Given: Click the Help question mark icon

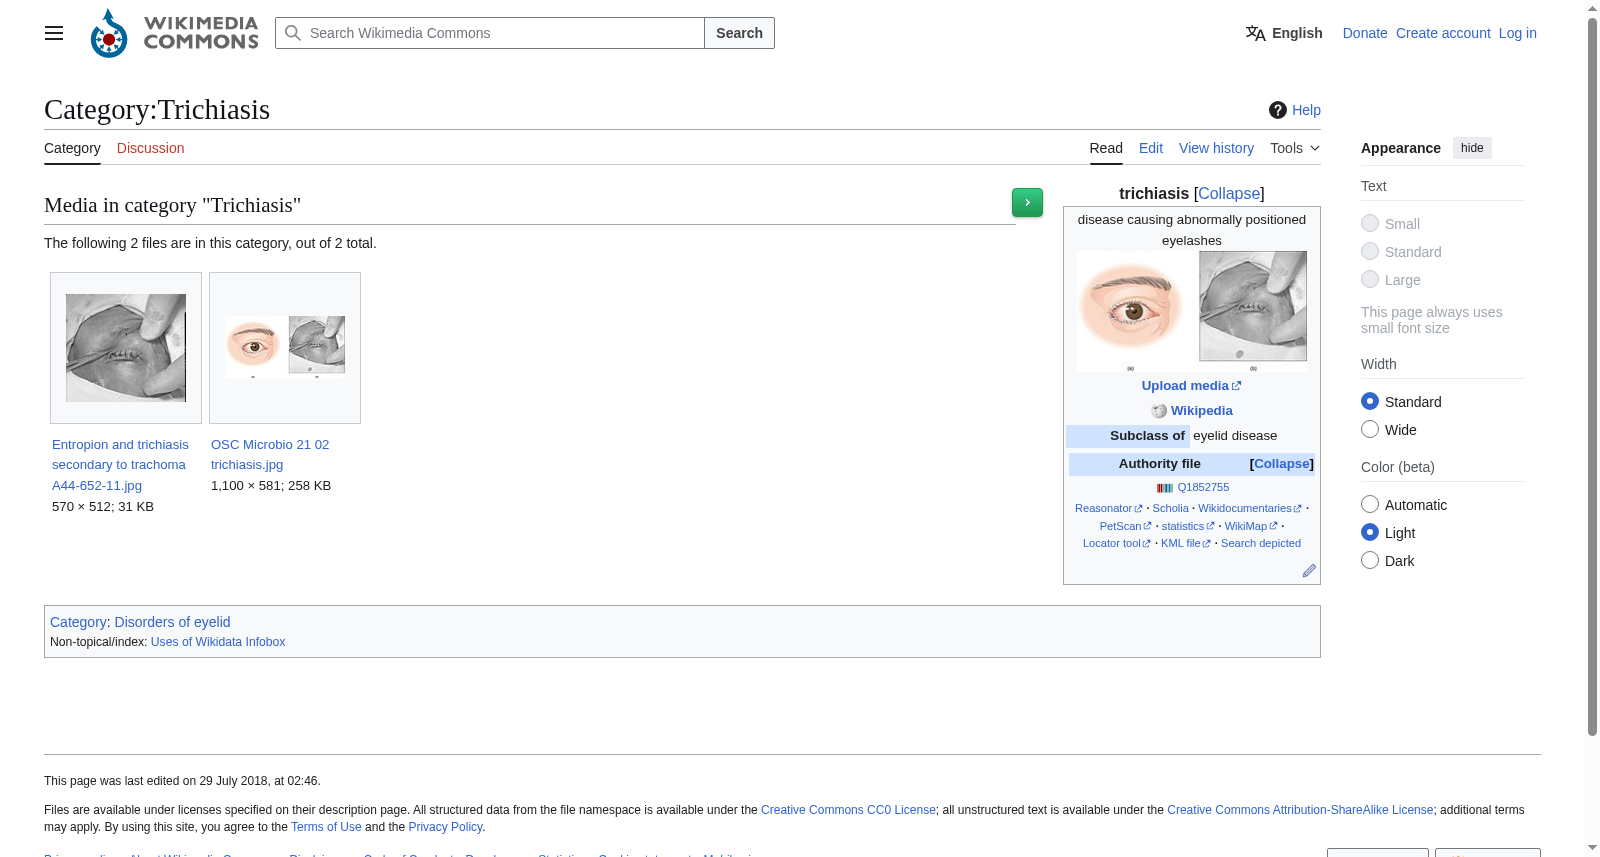Looking at the screenshot, I should pos(1278,110).
